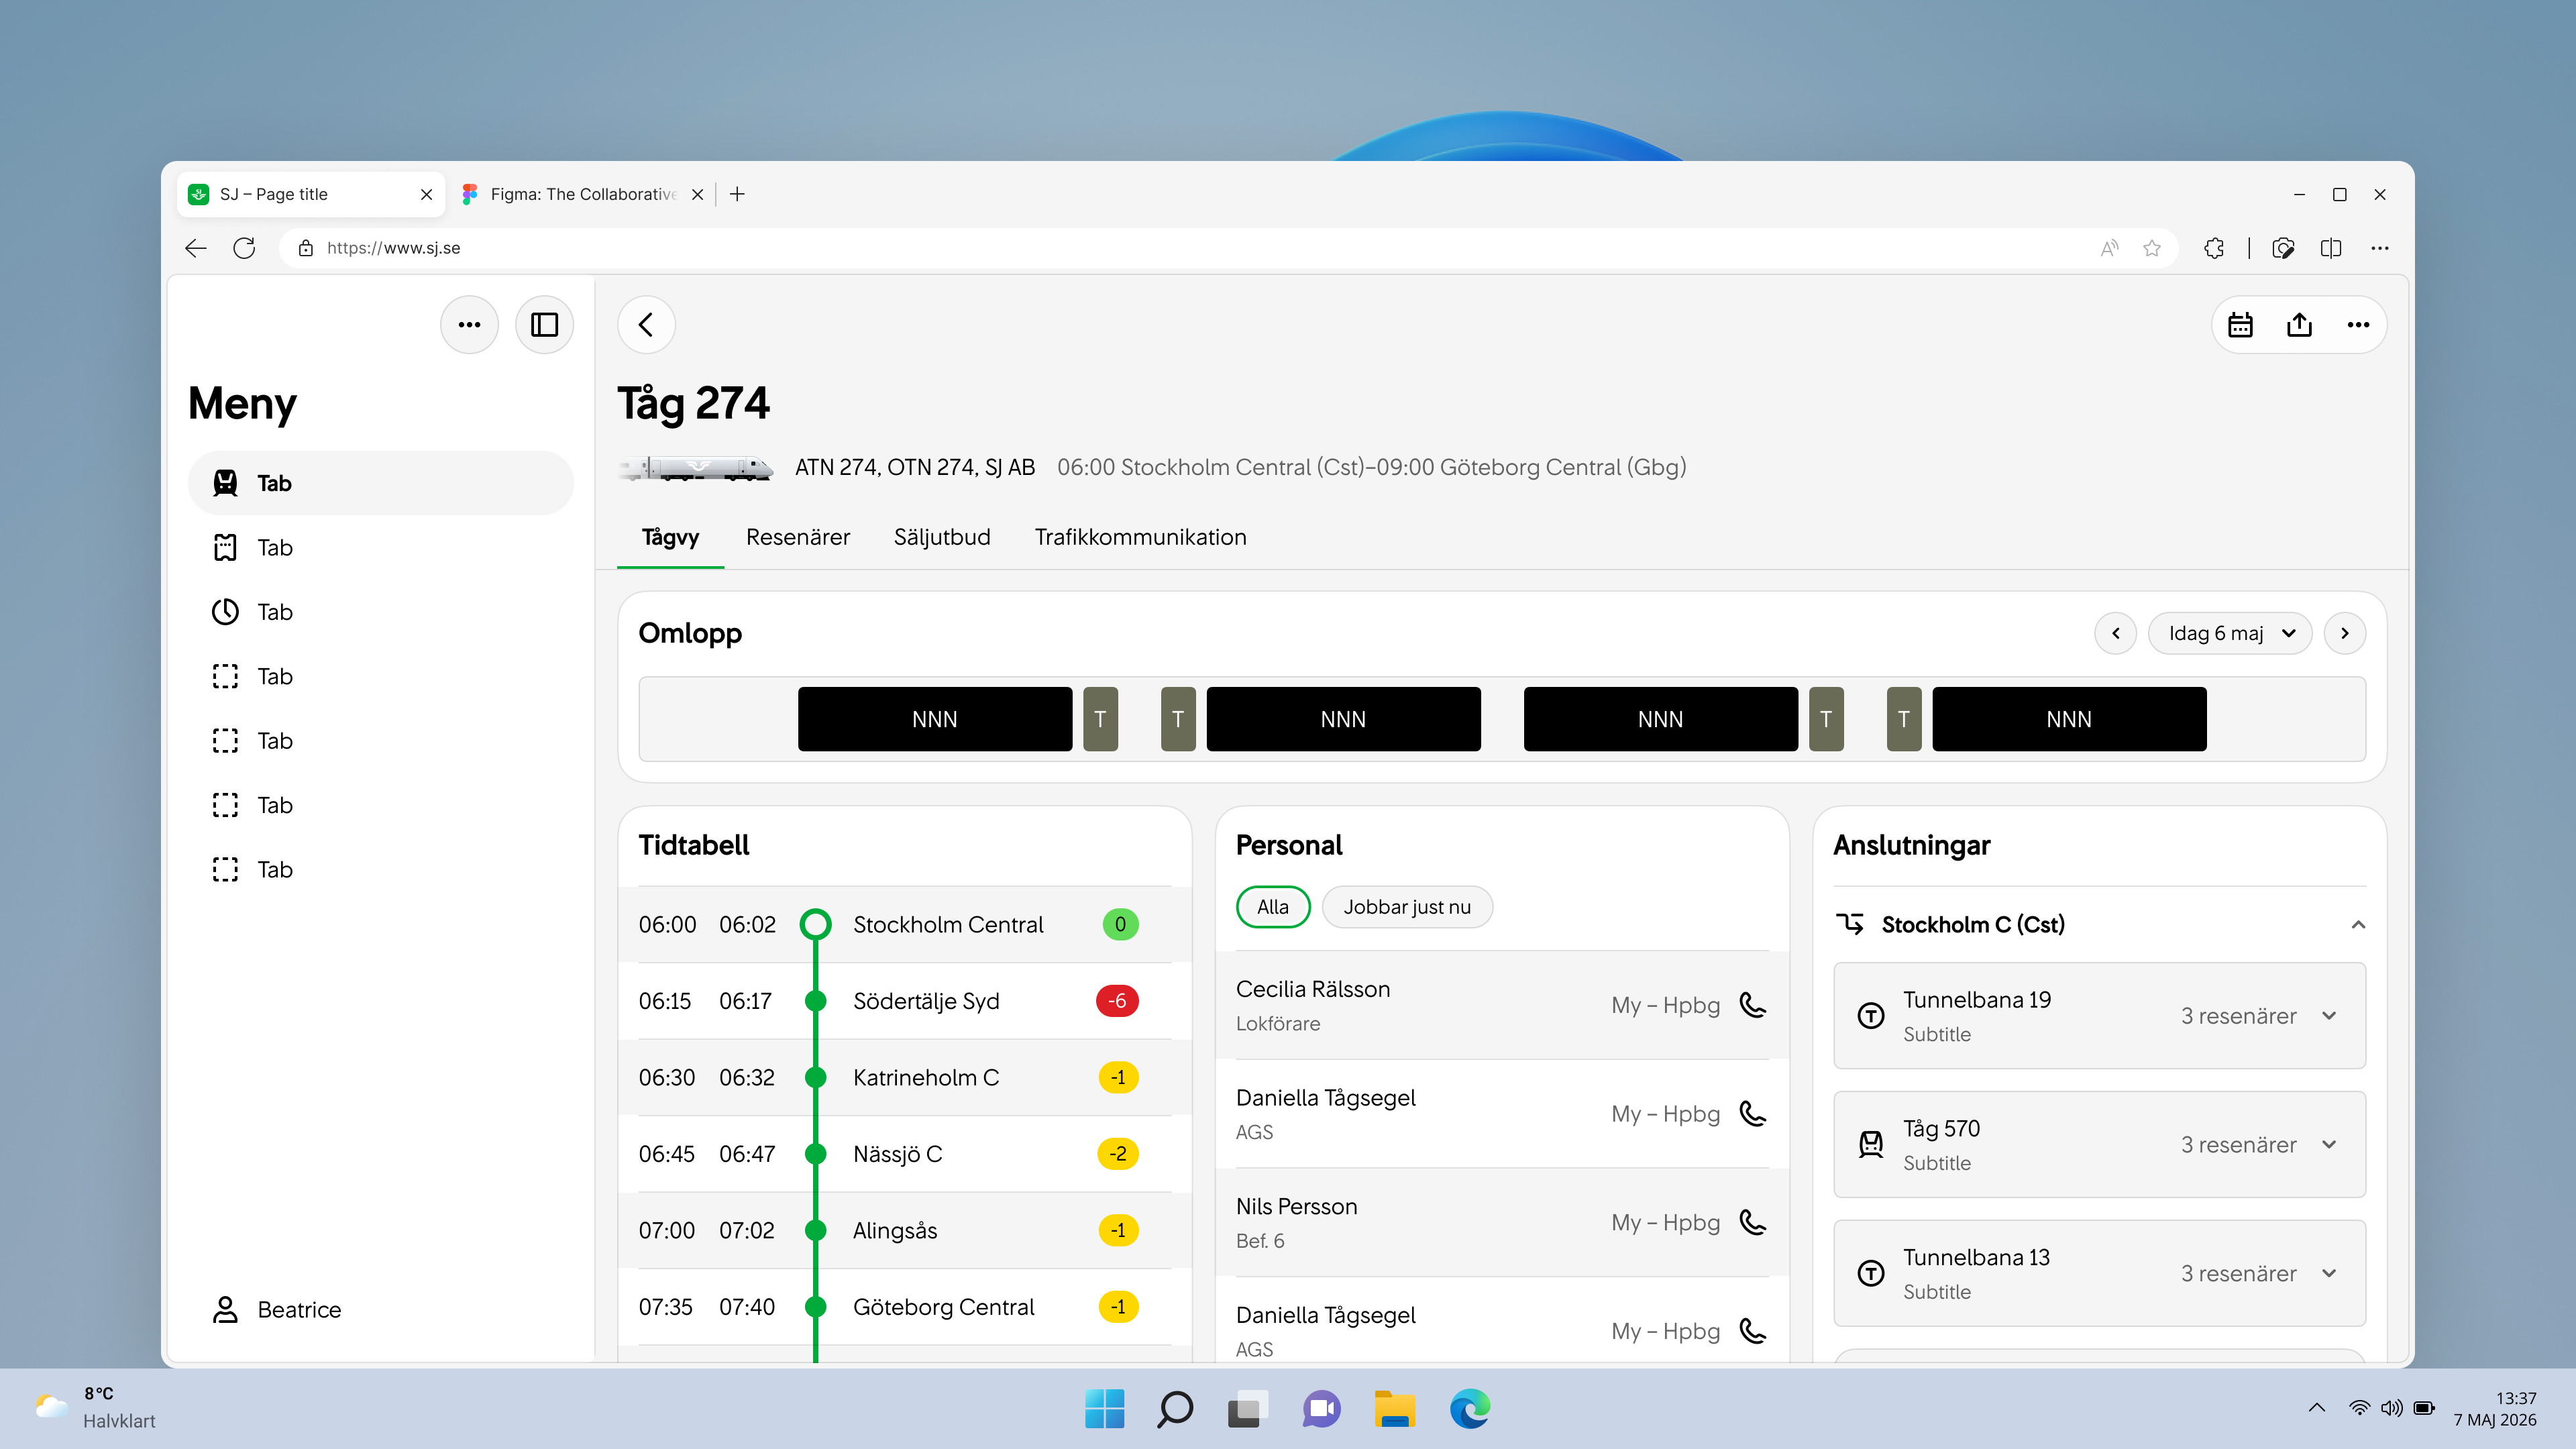Select the Tab with clock icon
The height and width of the screenshot is (1449, 2576).
point(381,612)
